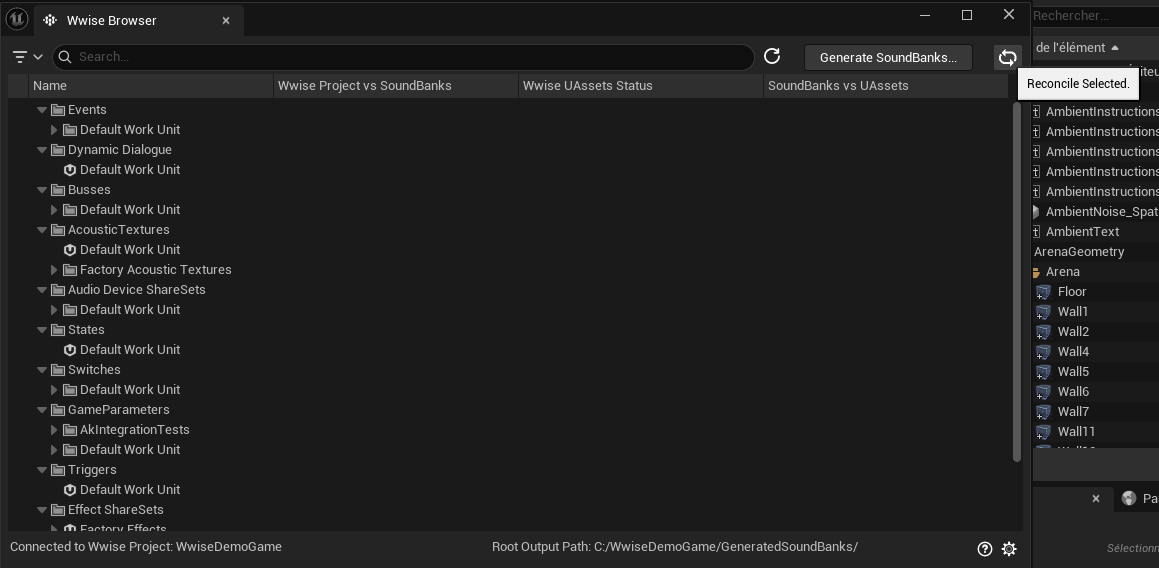This screenshot has height=568, width=1159.
Task: Click the tree view vertical scrollbar
Action: coord(1017,280)
